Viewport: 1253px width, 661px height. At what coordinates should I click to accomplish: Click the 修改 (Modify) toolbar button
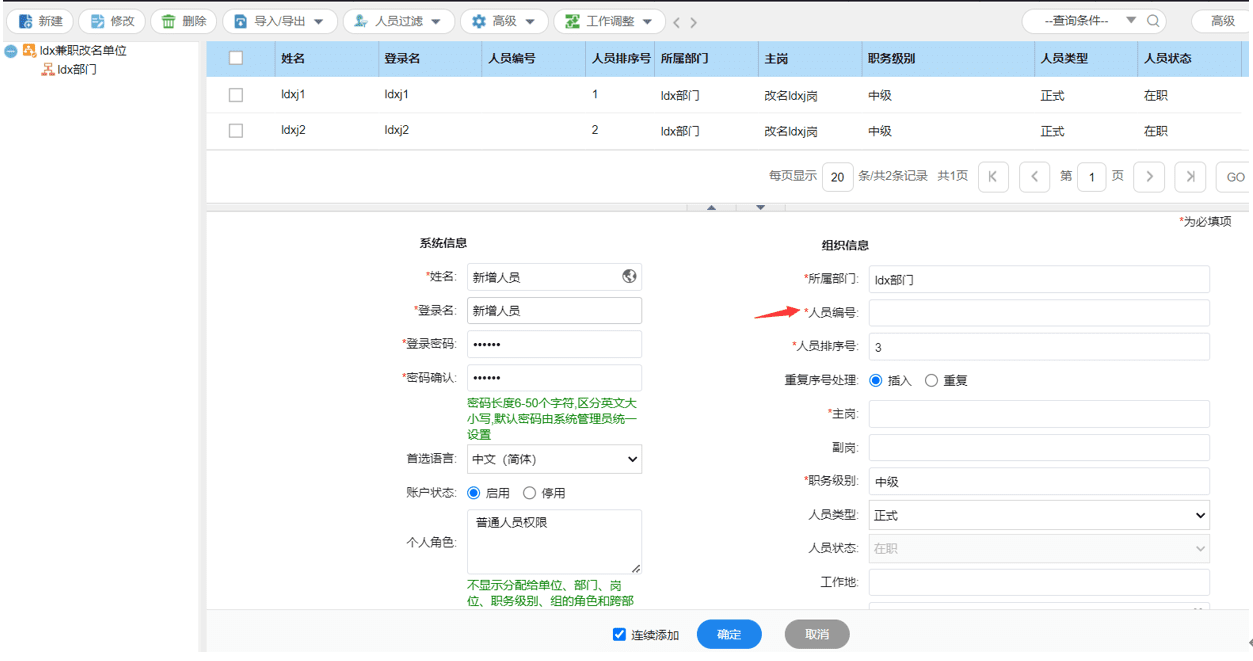[x=112, y=21]
